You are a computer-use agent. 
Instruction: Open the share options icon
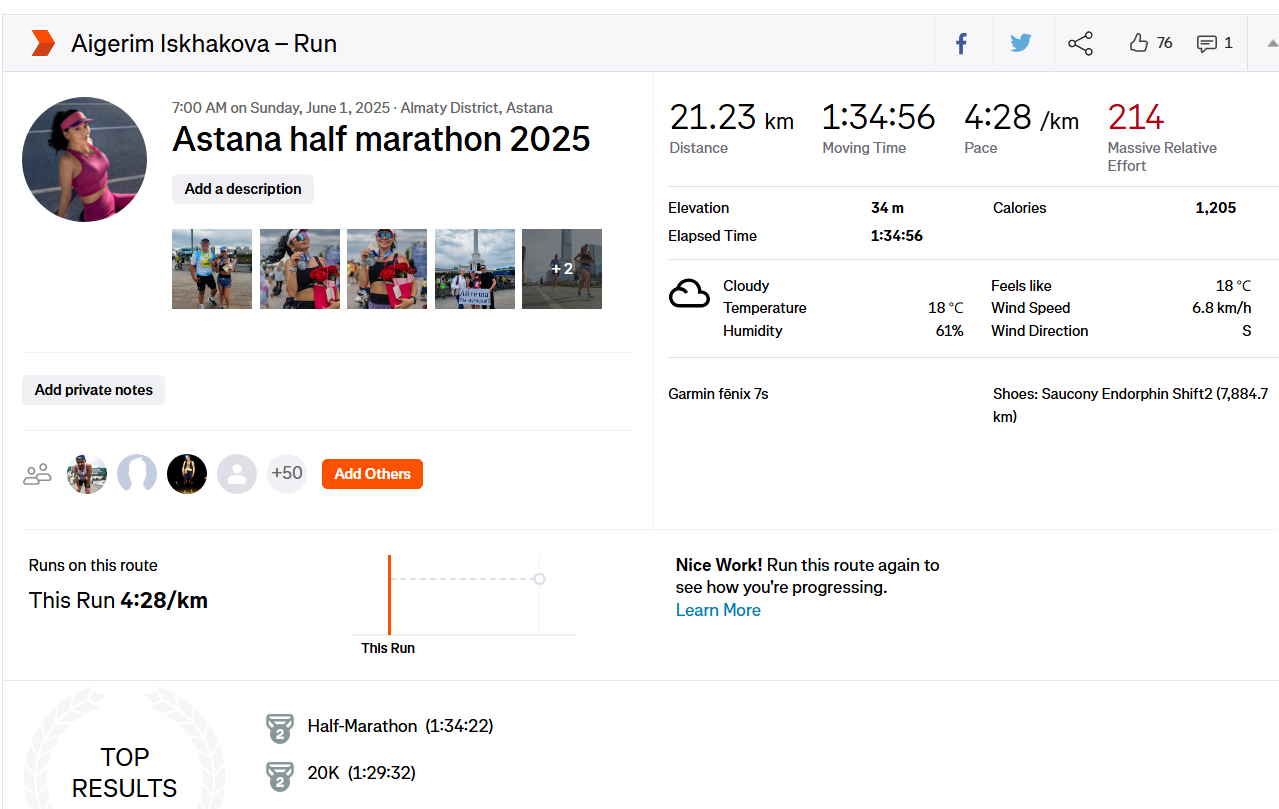click(x=1080, y=44)
